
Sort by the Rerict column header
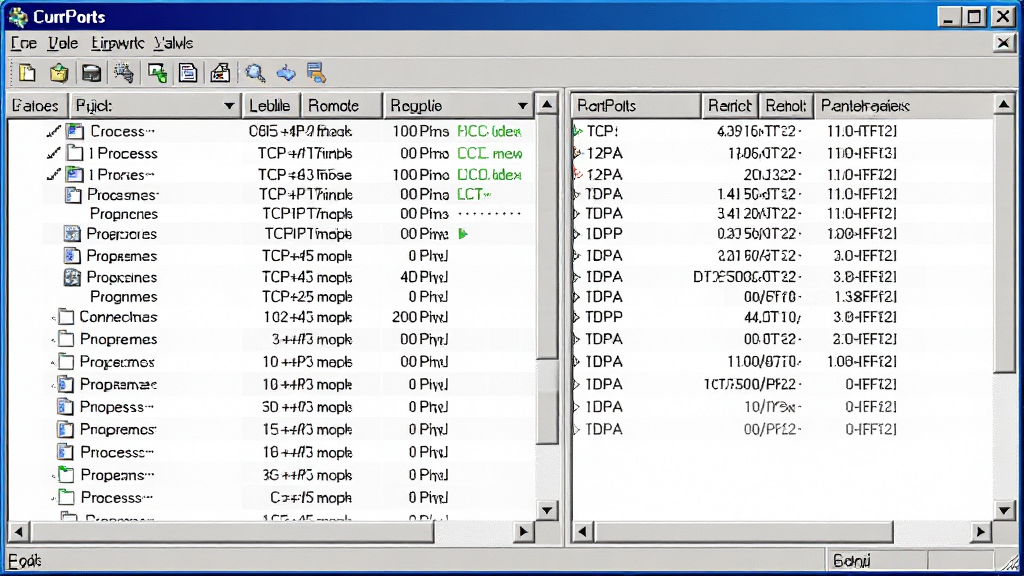tap(729, 106)
